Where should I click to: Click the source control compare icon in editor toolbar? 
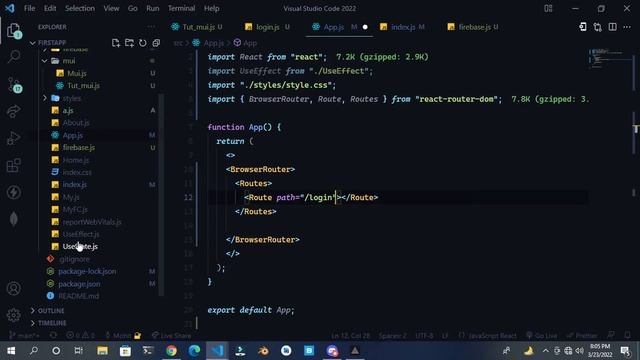tap(598, 27)
